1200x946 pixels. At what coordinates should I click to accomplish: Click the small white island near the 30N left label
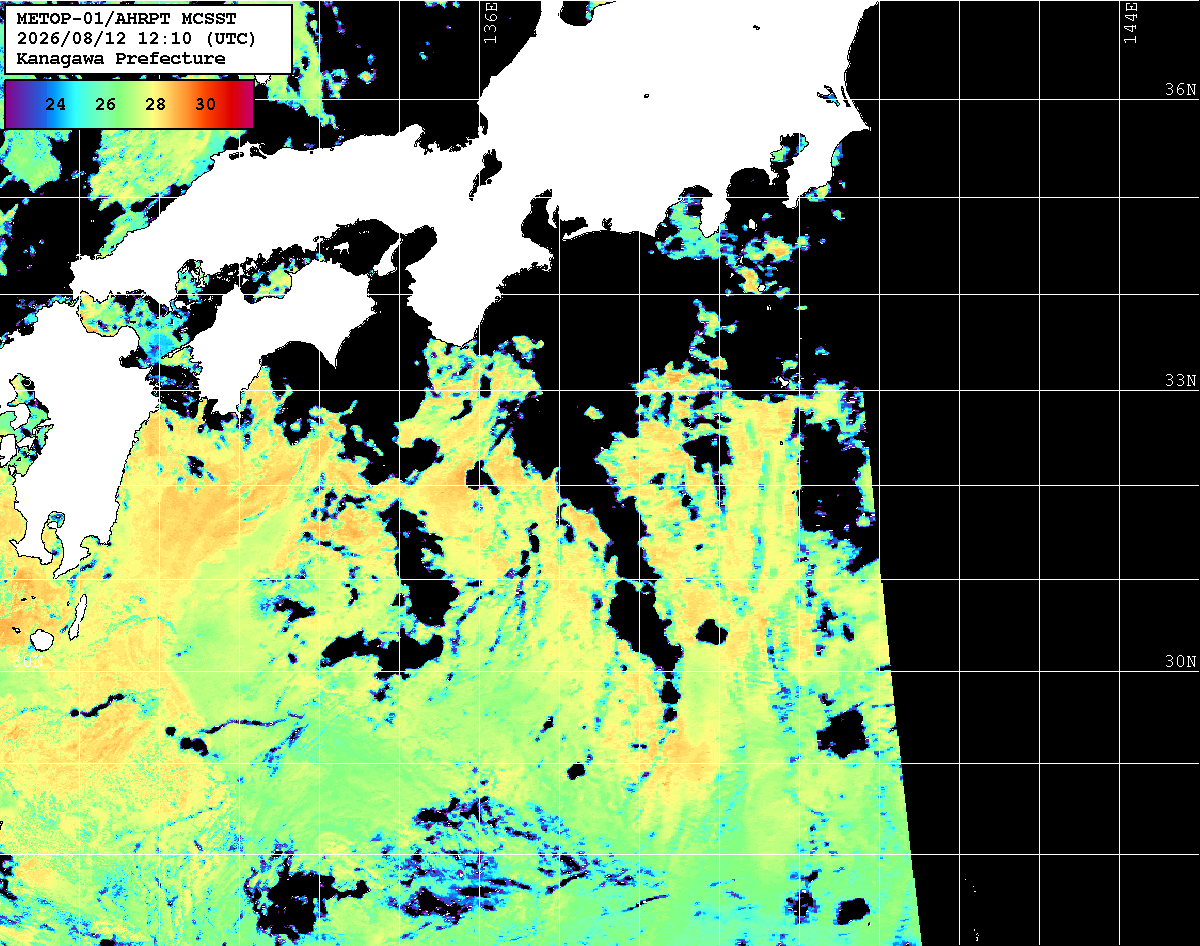42,639
